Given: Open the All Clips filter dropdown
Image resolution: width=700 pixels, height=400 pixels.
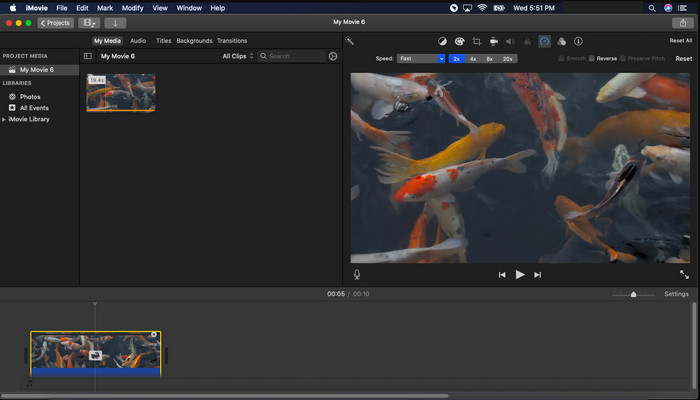Looking at the screenshot, I should pyautogui.click(x=238, y=56).
